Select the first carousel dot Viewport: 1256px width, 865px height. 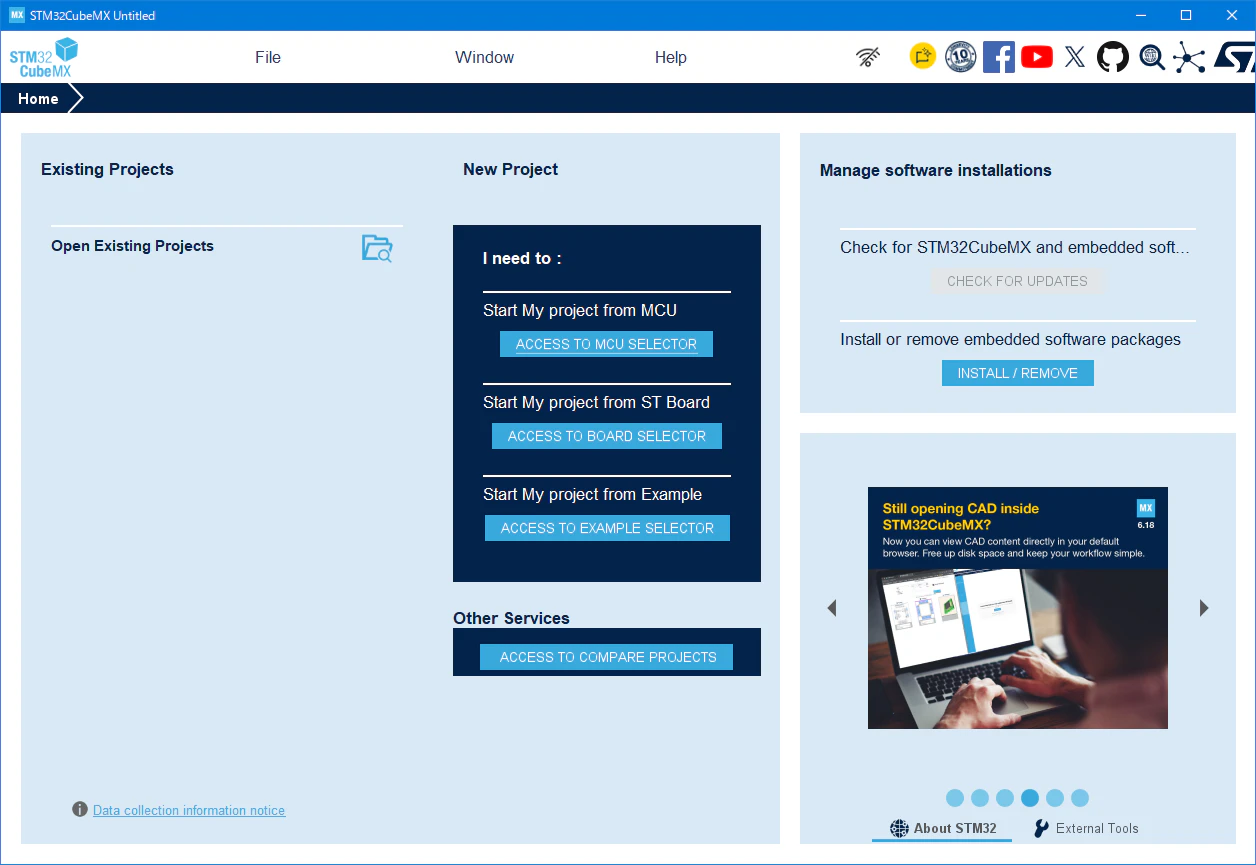[955, 798]
